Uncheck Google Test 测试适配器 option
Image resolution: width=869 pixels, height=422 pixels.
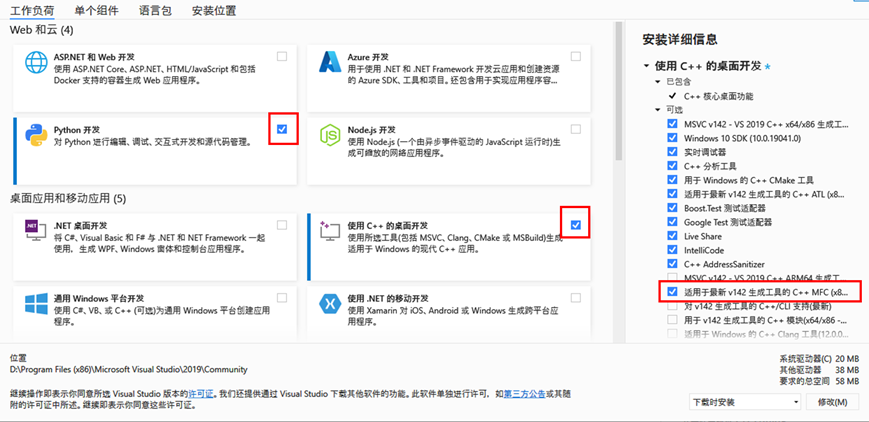[x=672, y=222]
